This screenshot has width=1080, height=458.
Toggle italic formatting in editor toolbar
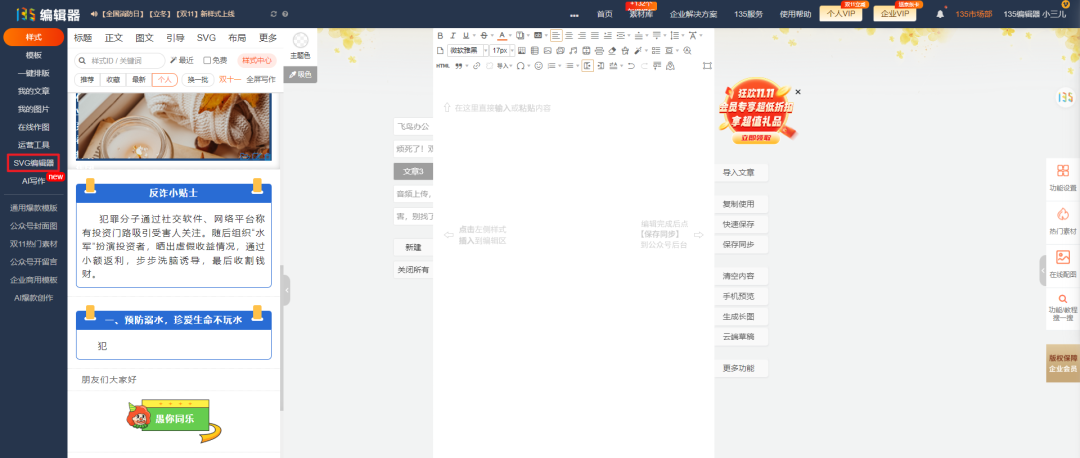(453, 35)
